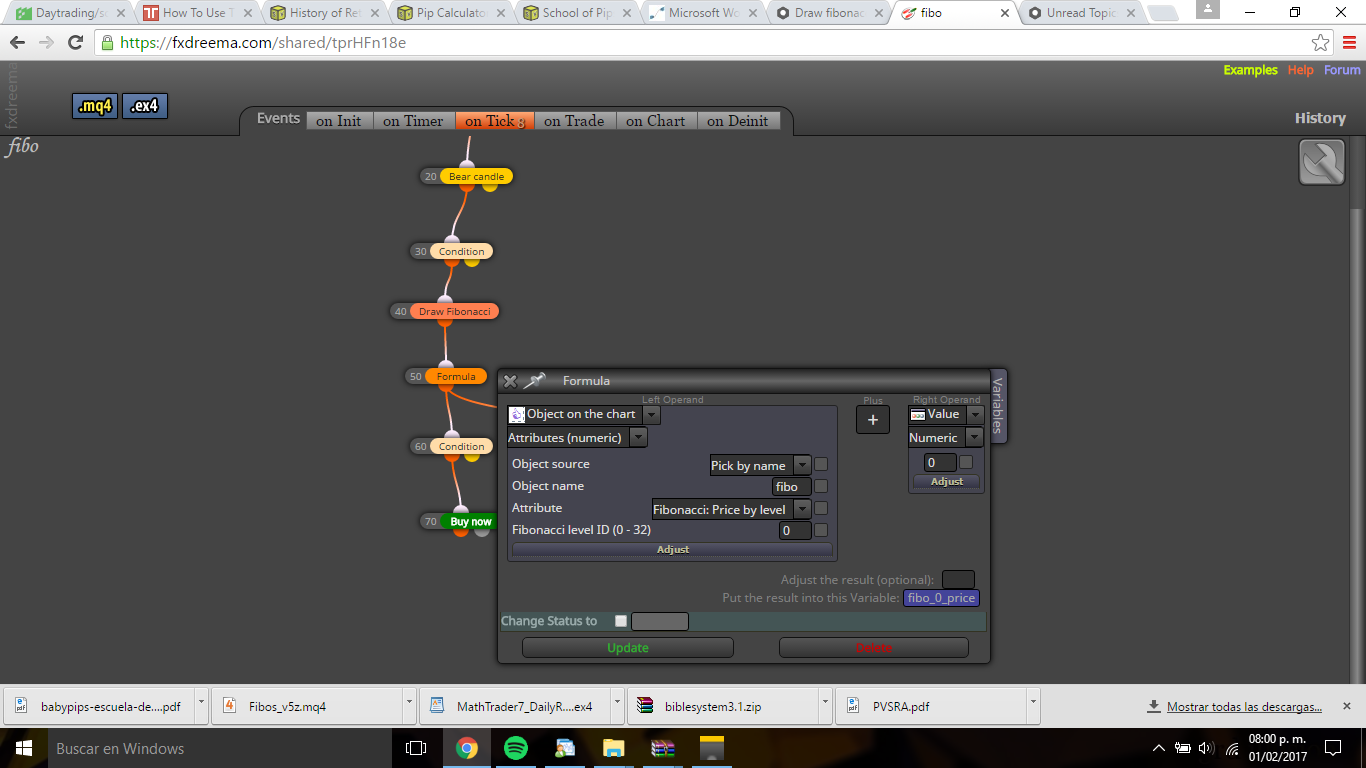
Task: Expand the Object on the chart dropdown
Action: [x=651, y=414]
